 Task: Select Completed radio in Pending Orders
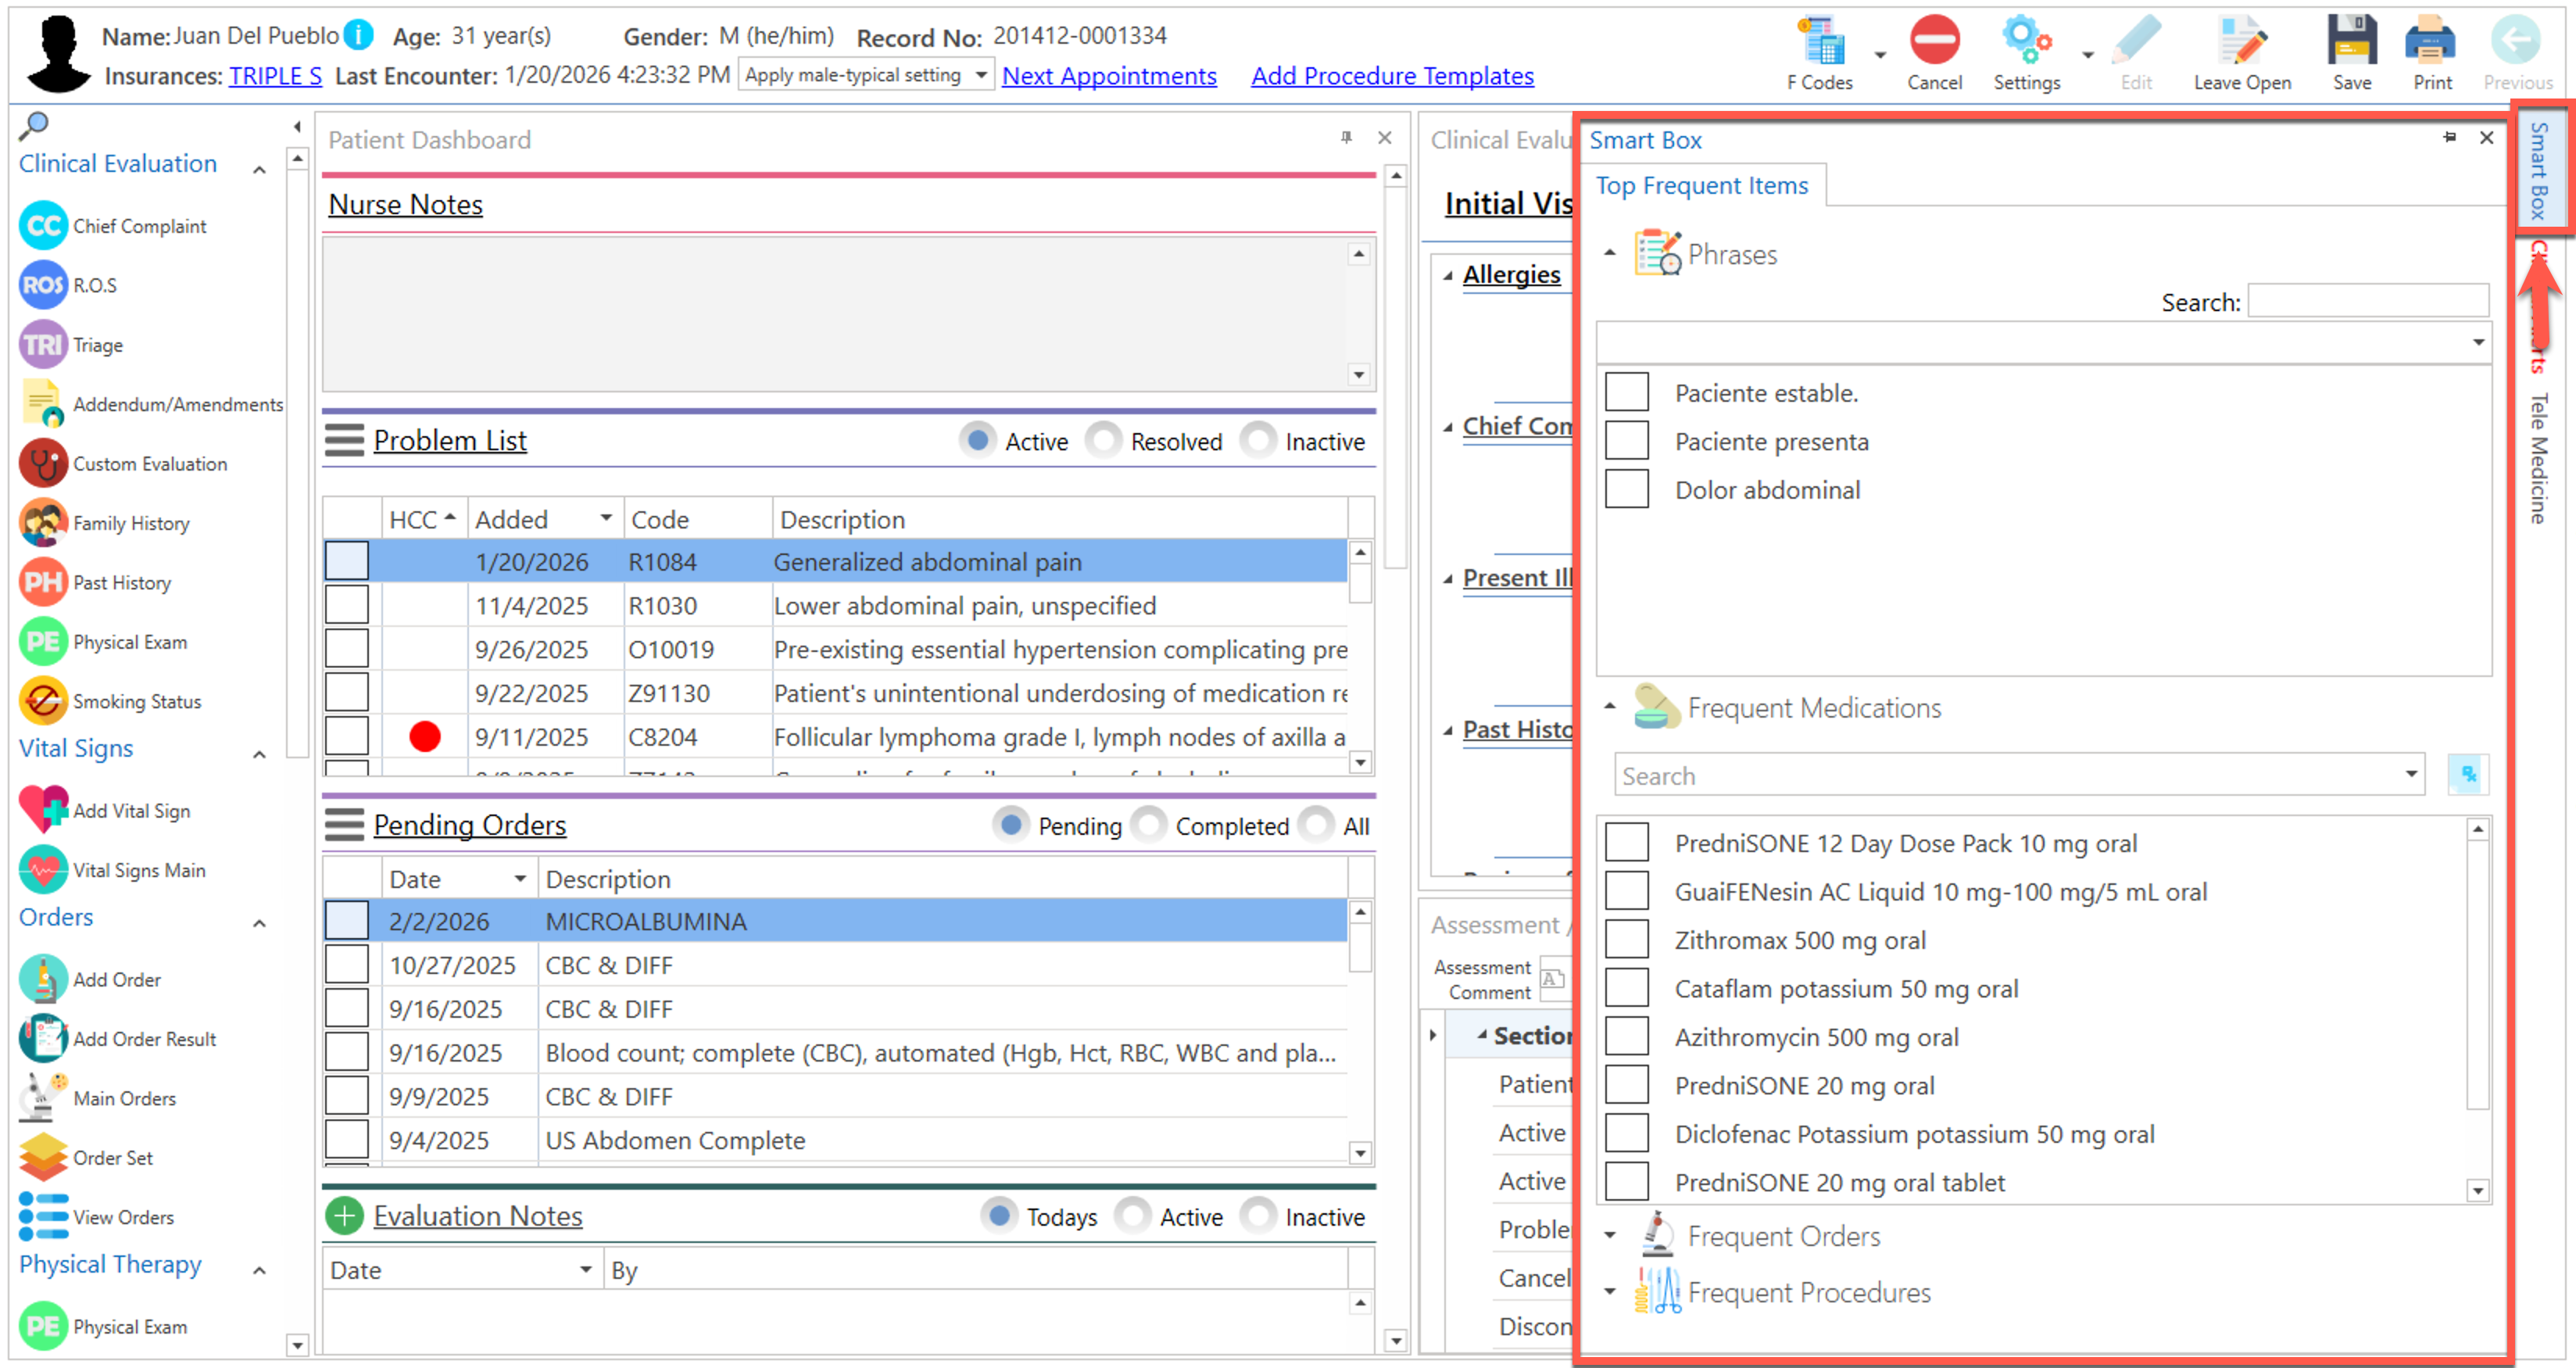coord(1150,825)
